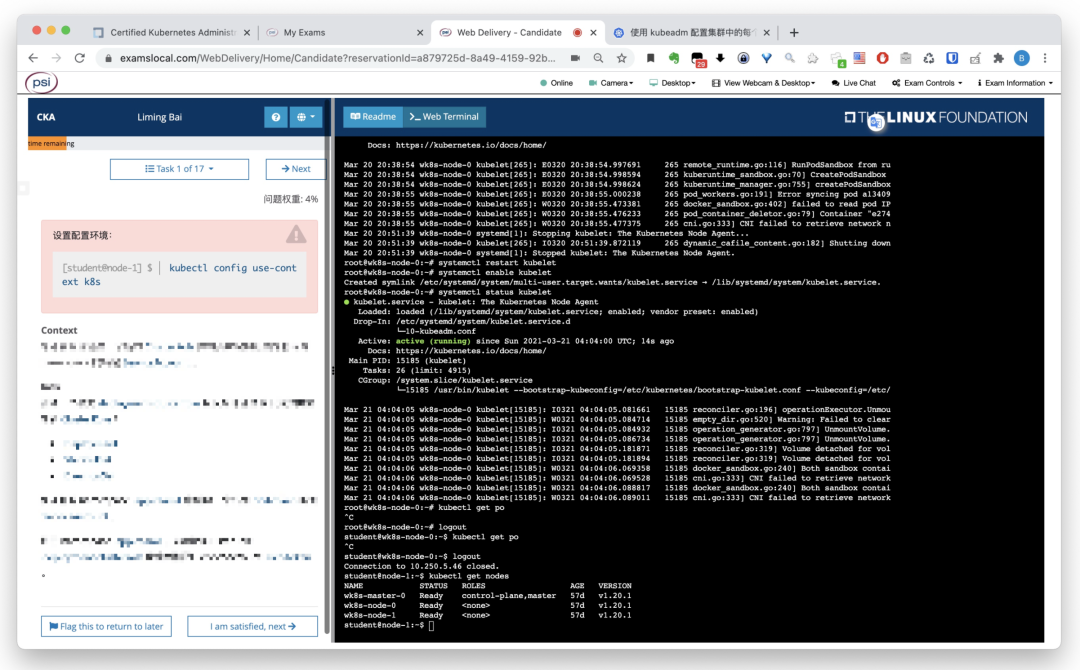
Task: Close the My Exams tab
Action: point(420,32)
